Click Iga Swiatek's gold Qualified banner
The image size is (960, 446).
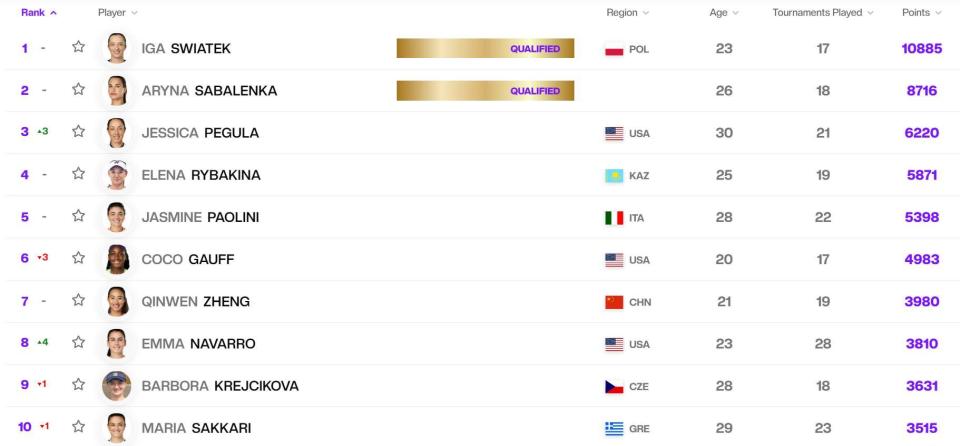pos(485,48)
